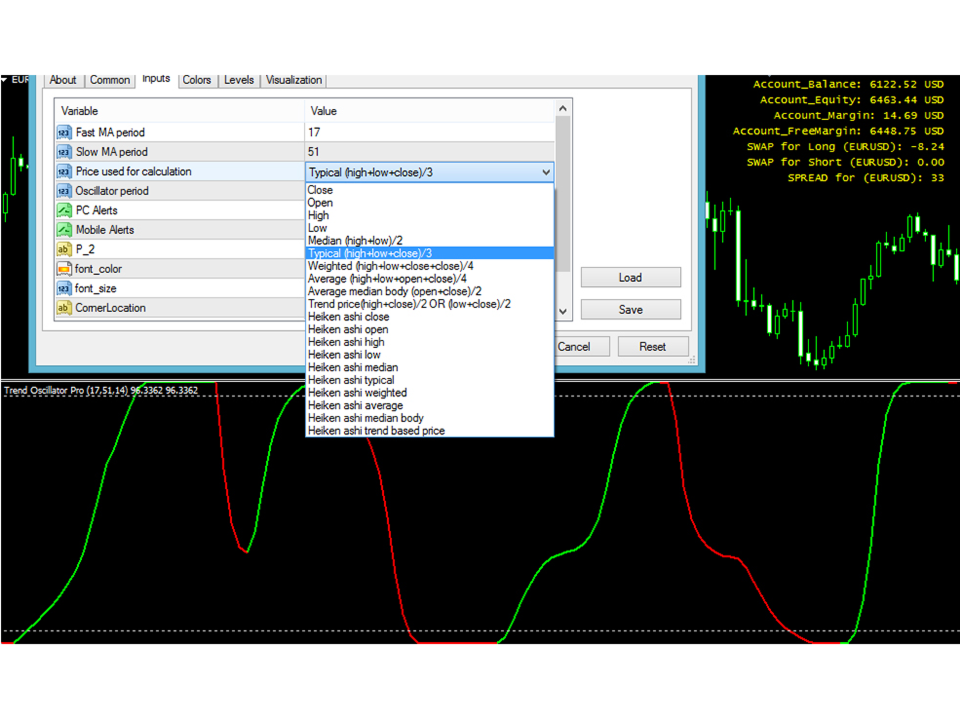Screen dimensions: 960x720
Task: Click the Load button
Action: [x=631, y=278]
